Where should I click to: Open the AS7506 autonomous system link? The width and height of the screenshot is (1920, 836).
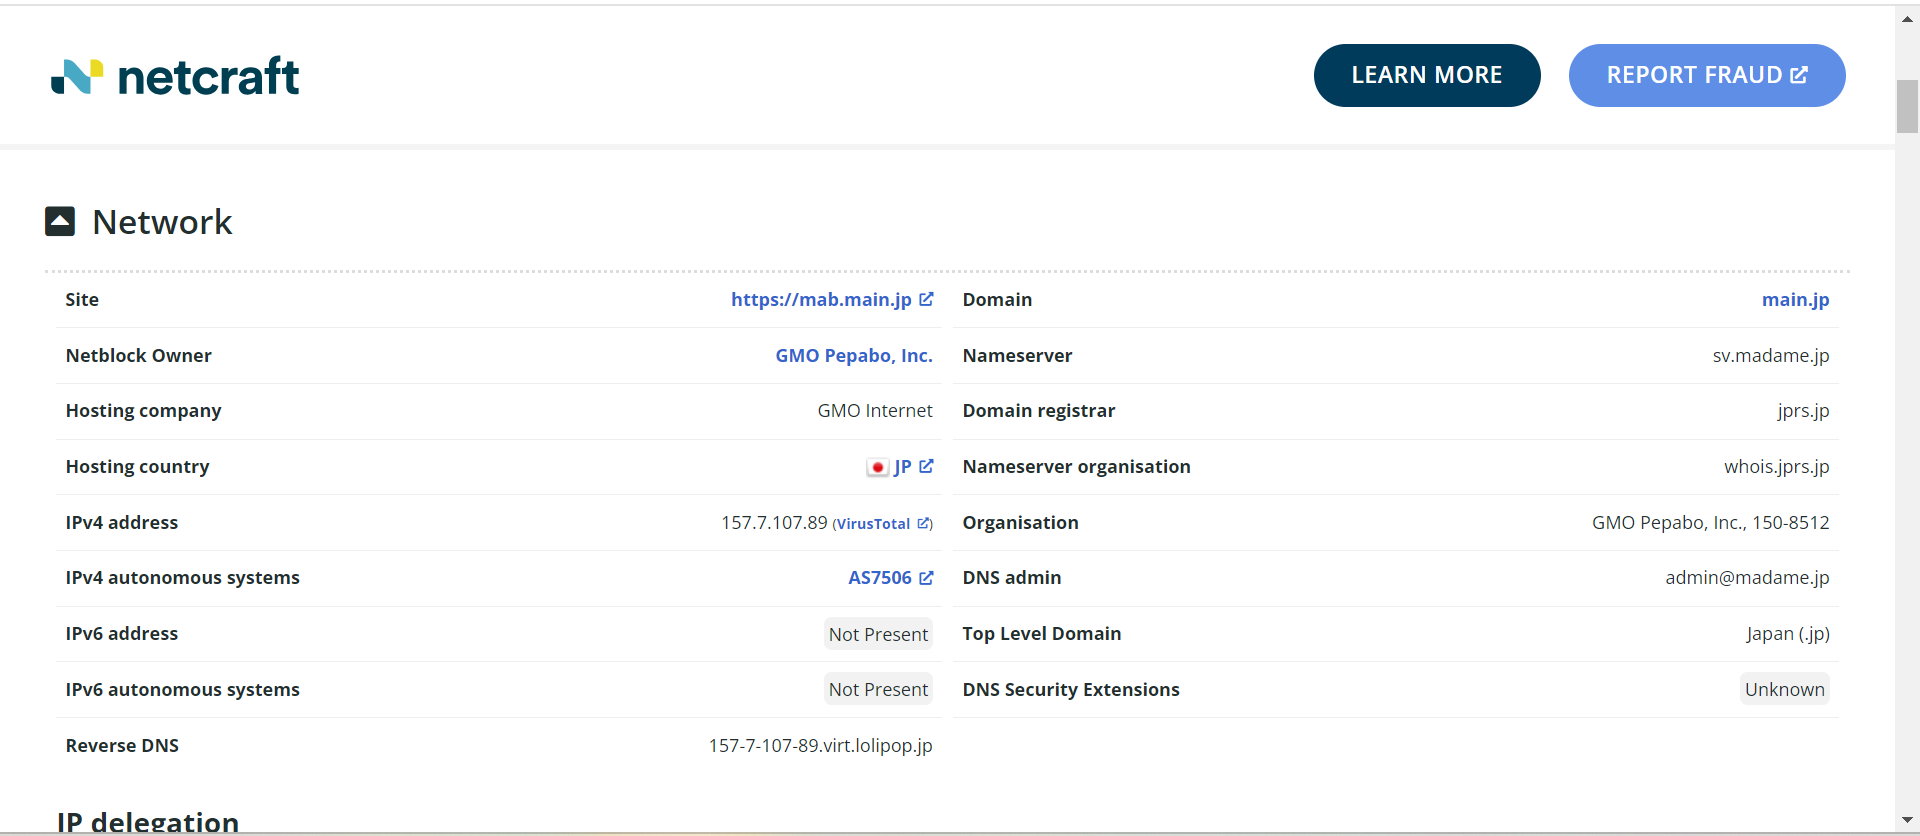[x=880, y=578]
